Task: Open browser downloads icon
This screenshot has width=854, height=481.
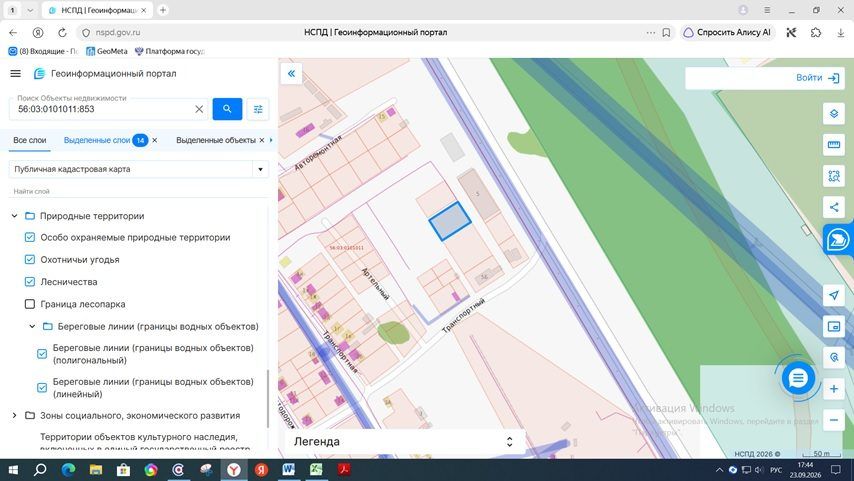Action: 840,33
